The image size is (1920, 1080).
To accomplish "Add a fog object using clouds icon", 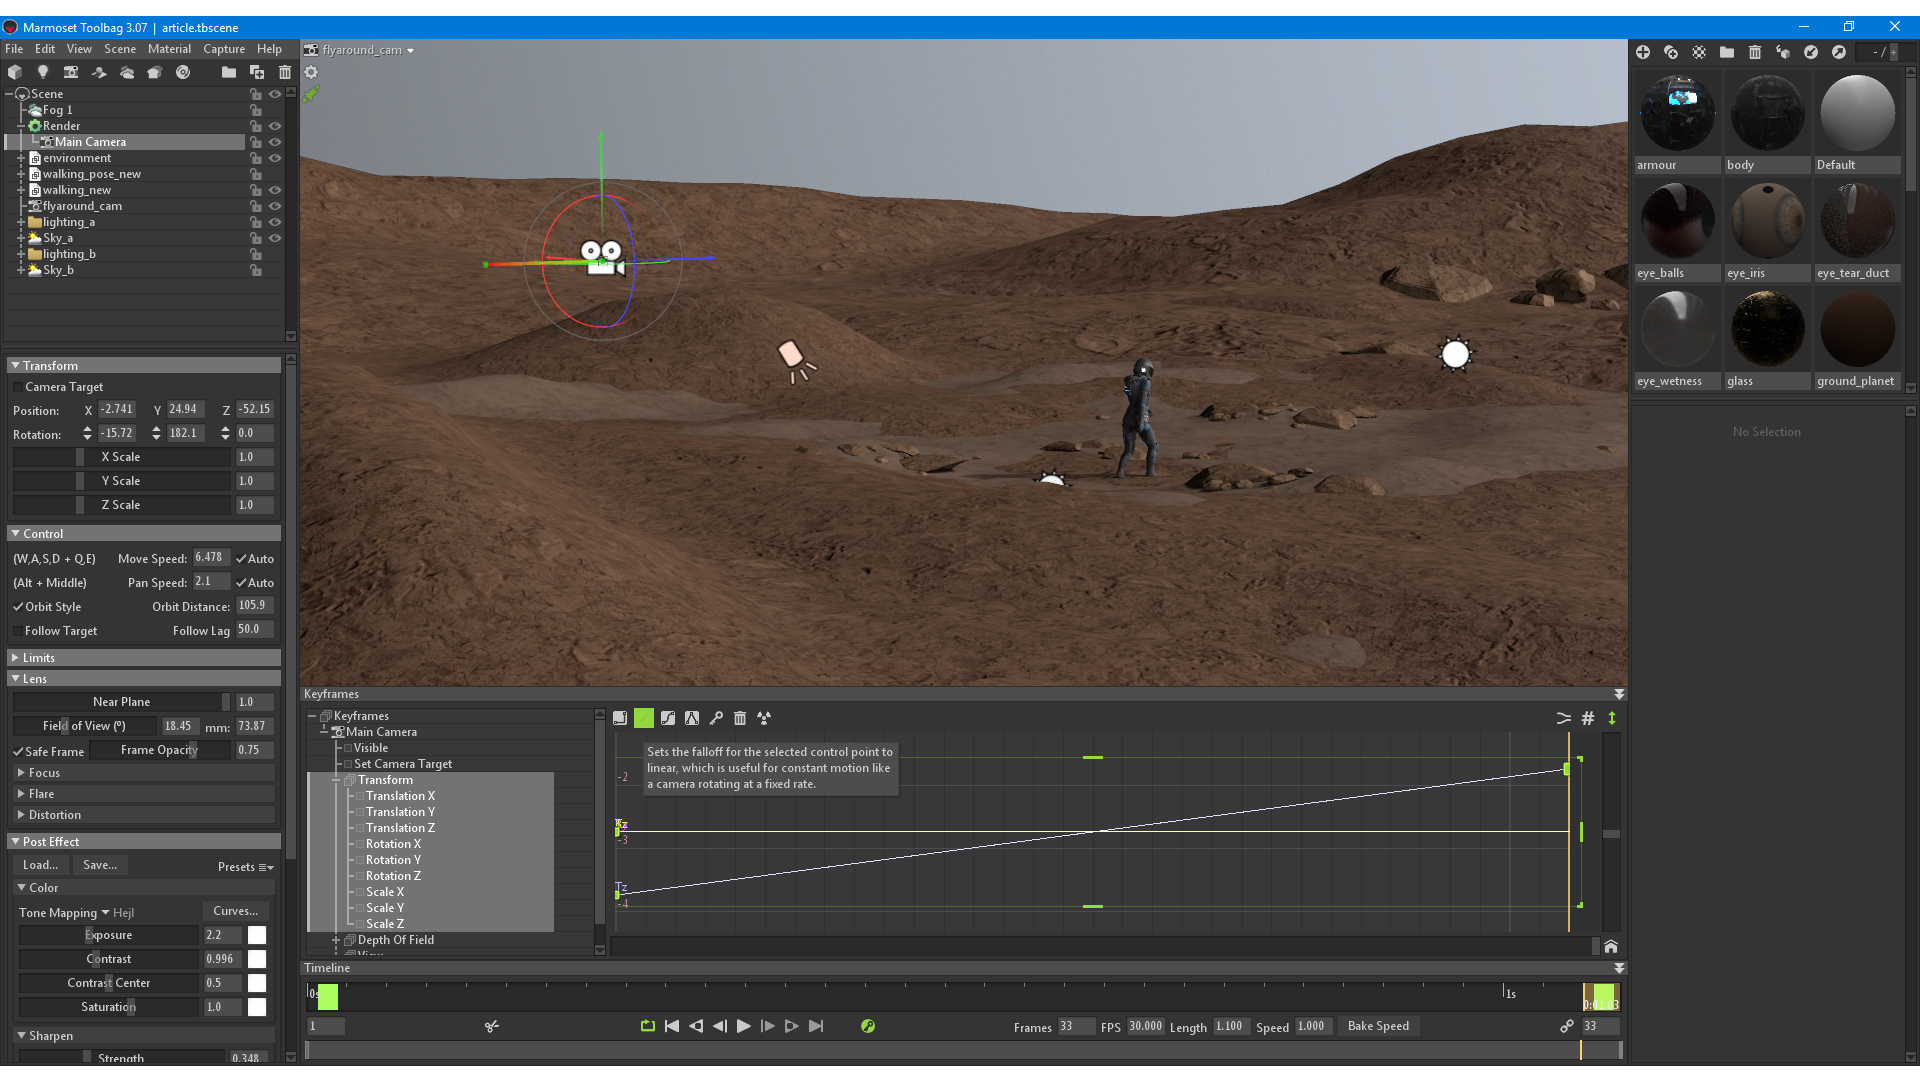I will pyautogui.click(x=127, y=72).
